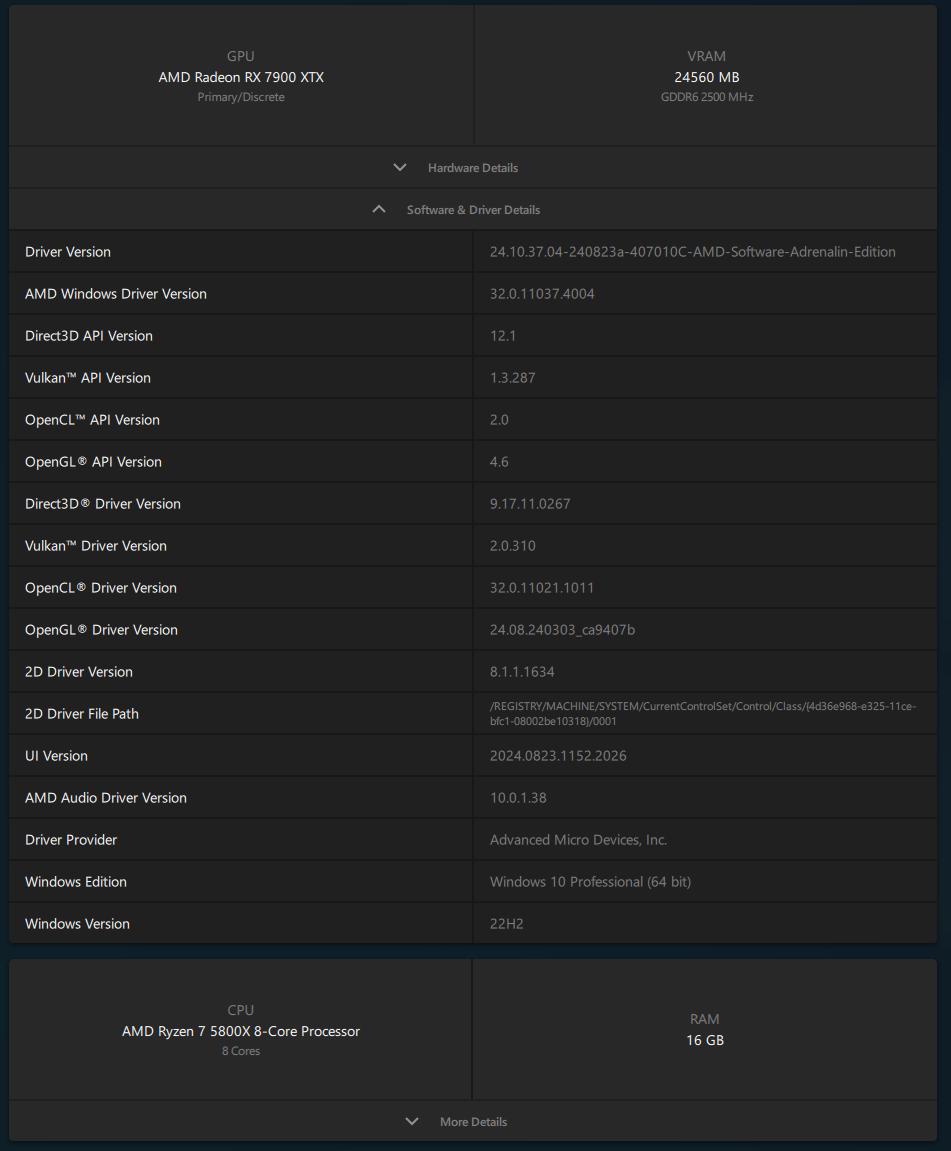Click the Windows Version label
Image resolution: width=951 pixels, height=1151 pixels.
pyautogui.click(x=77, y=923)
